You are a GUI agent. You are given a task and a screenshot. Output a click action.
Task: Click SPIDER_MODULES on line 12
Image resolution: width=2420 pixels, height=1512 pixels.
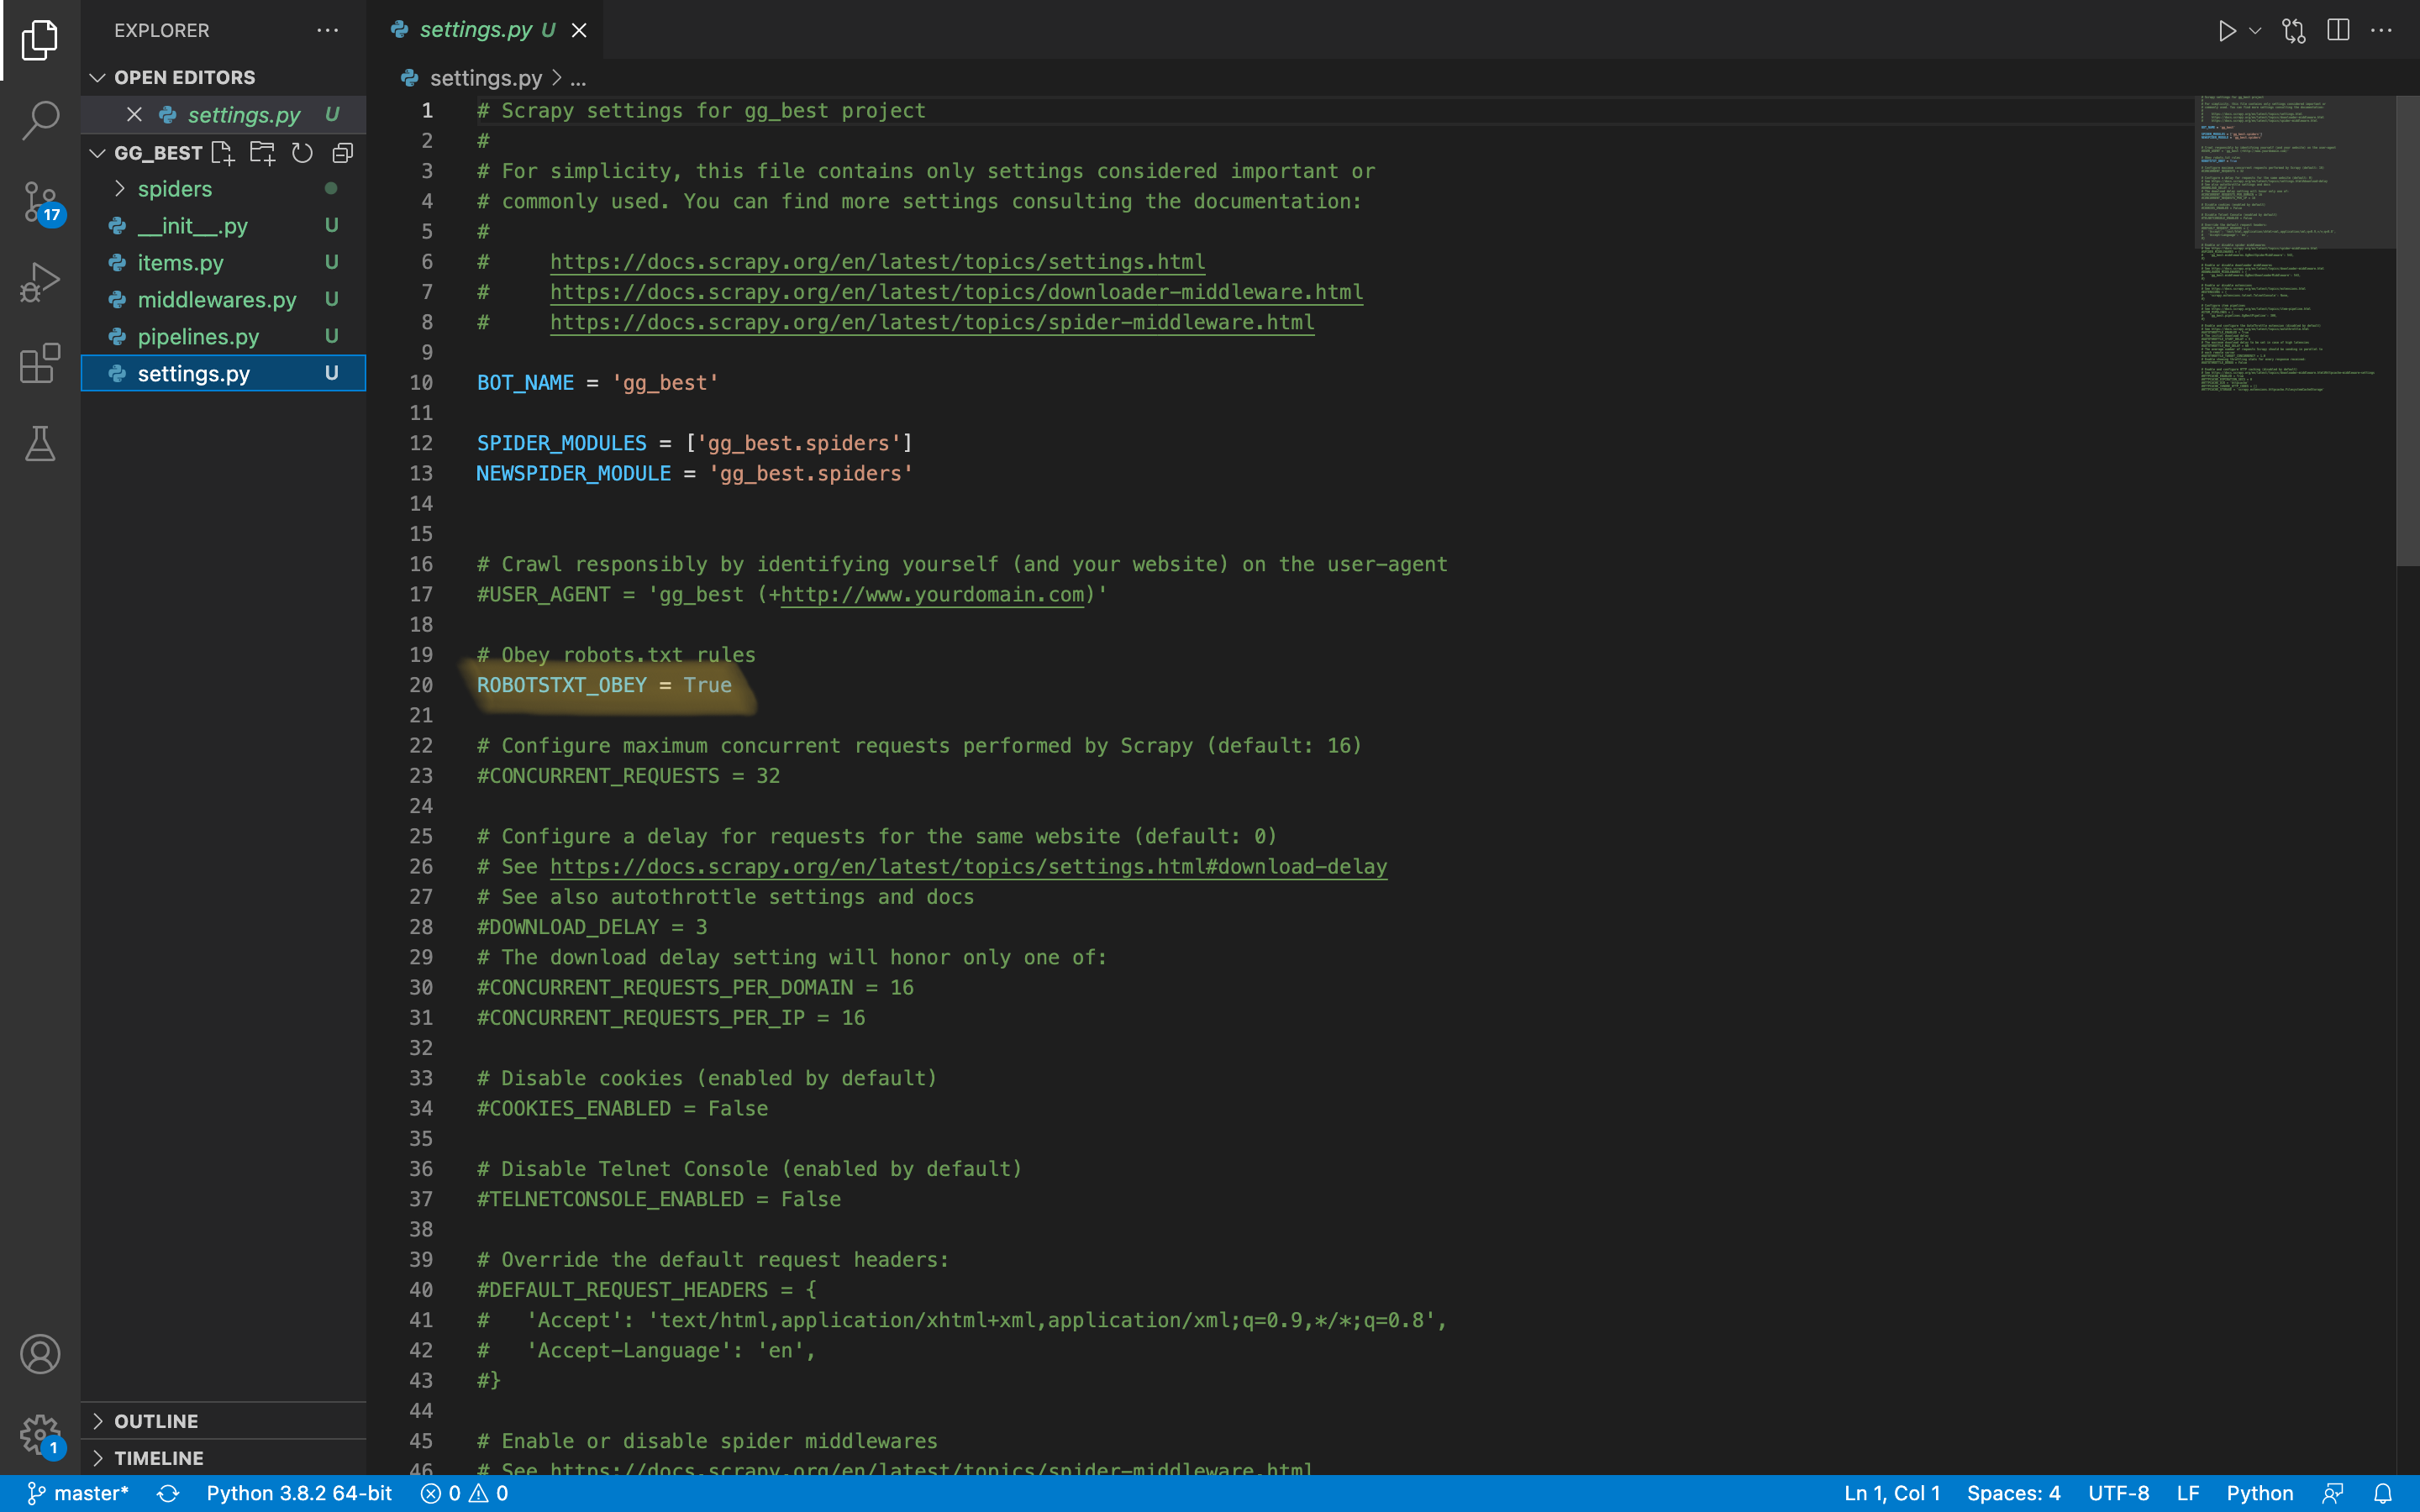(562, 443)
